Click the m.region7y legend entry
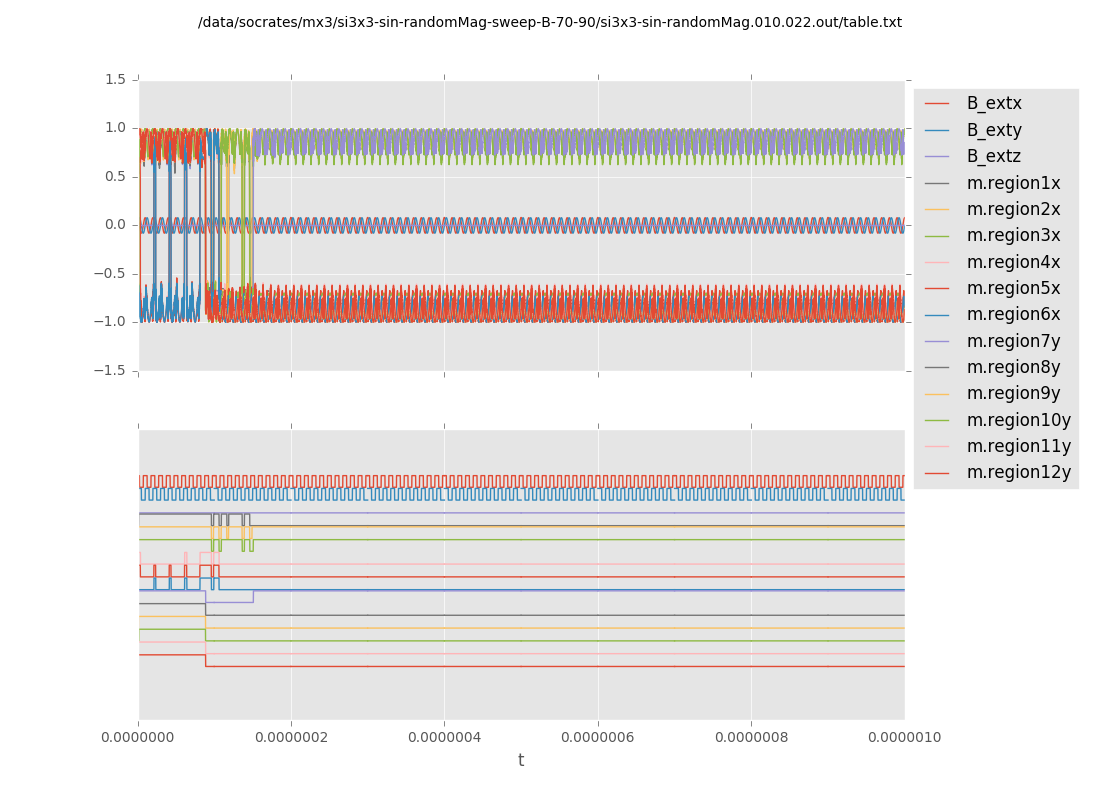Screen dimensions: 1100x800 1013,341
